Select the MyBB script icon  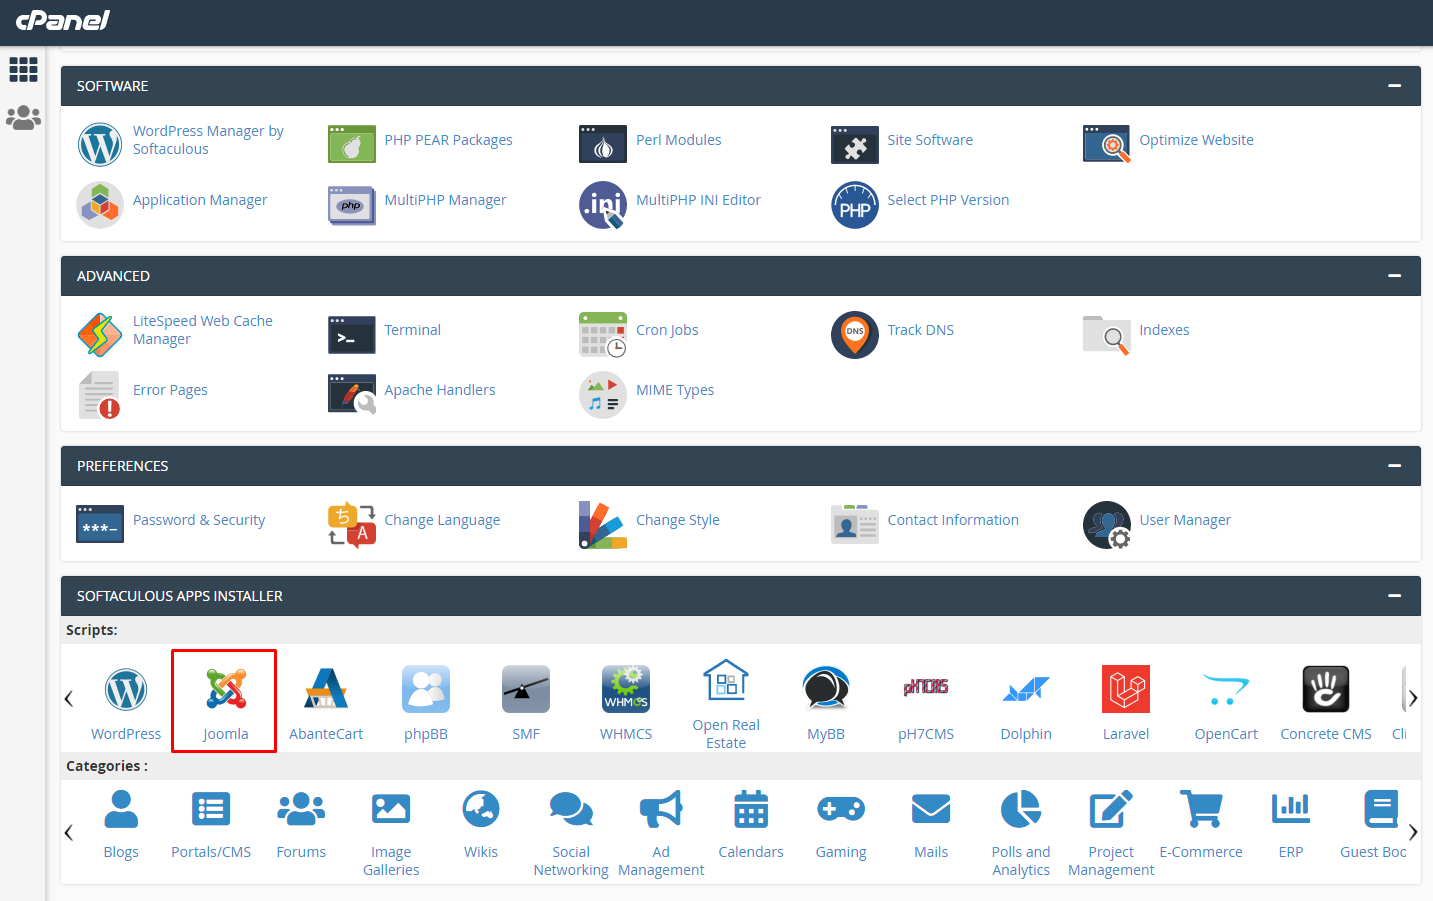[826, 689]
